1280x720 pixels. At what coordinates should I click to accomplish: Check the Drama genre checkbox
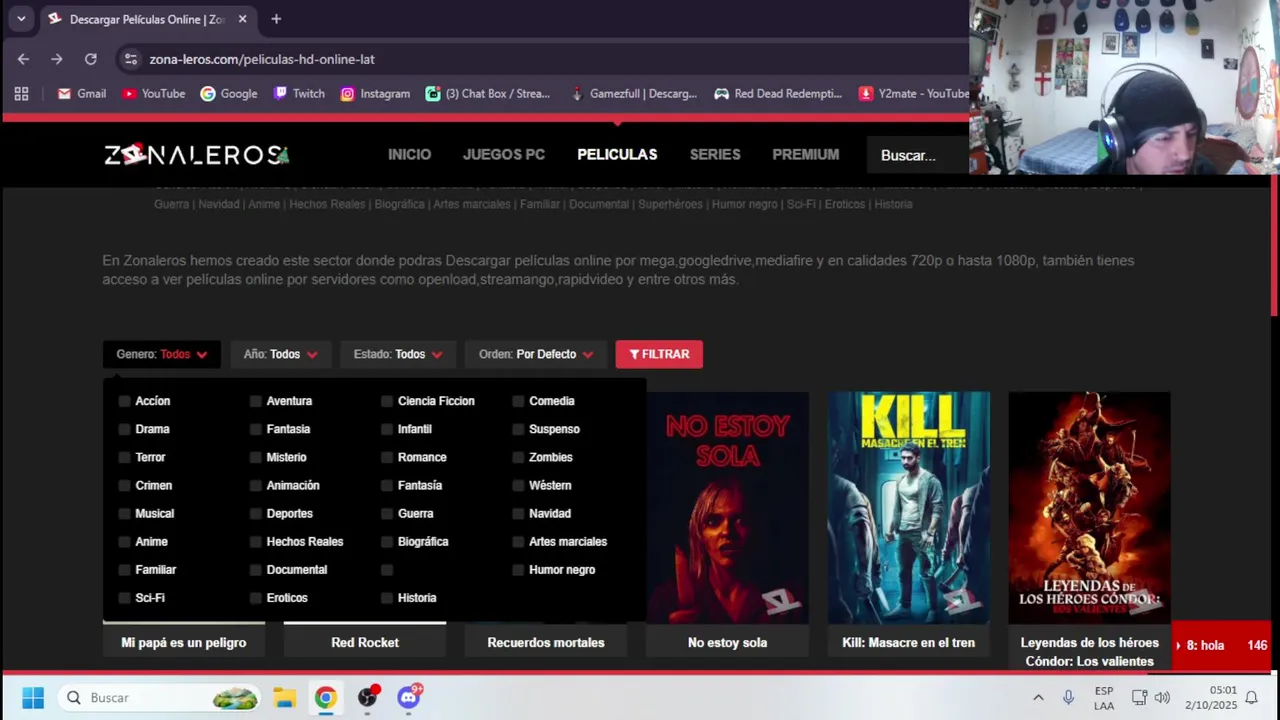[x=124, y=429]
